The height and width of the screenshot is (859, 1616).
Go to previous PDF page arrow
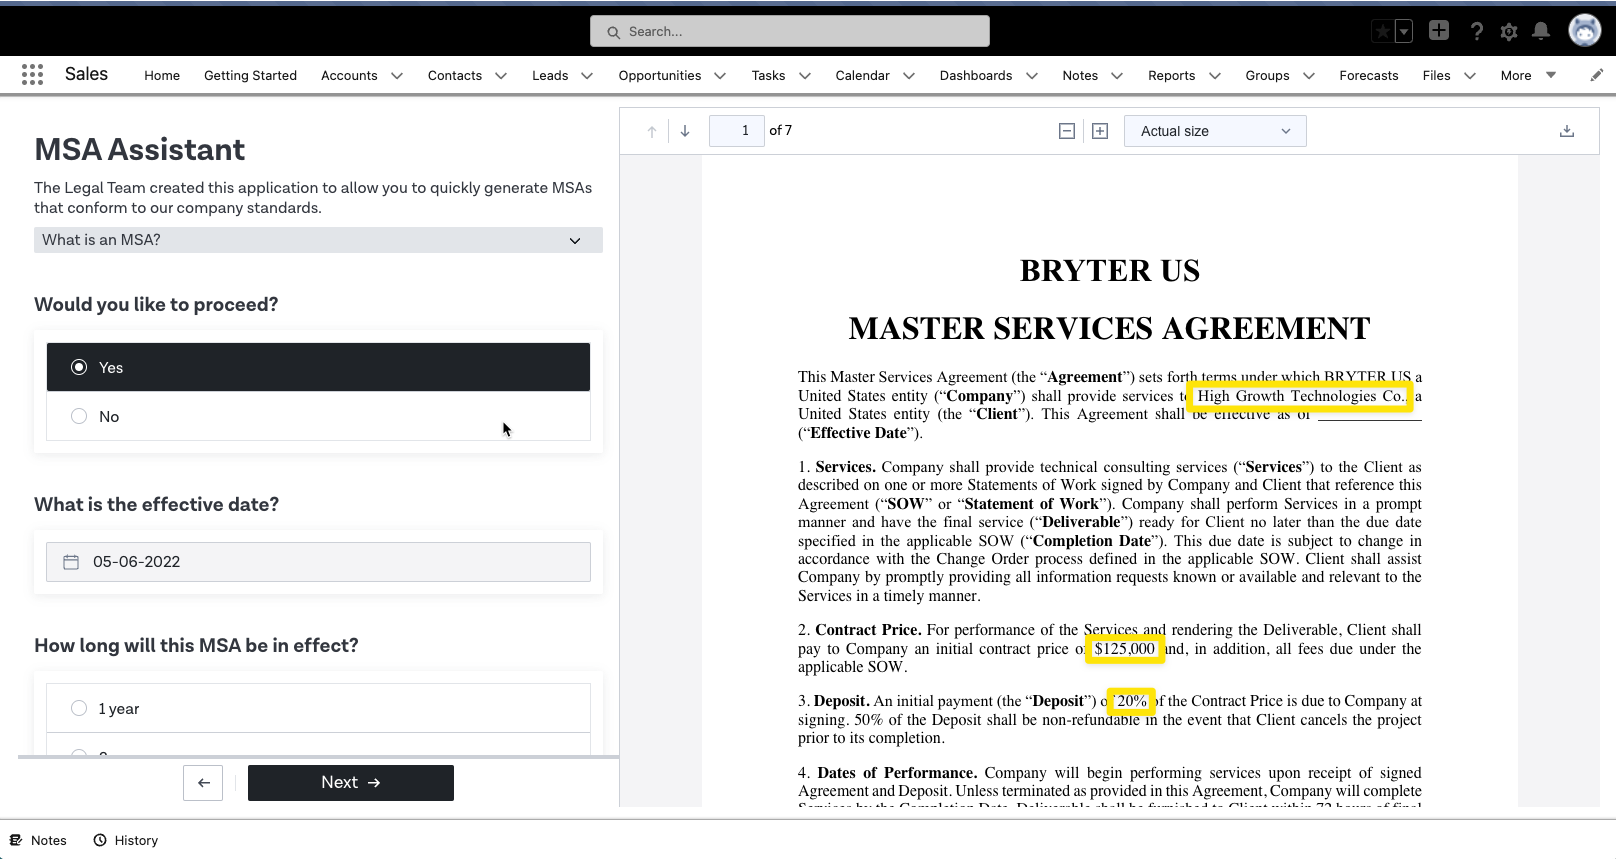(652, 131)
